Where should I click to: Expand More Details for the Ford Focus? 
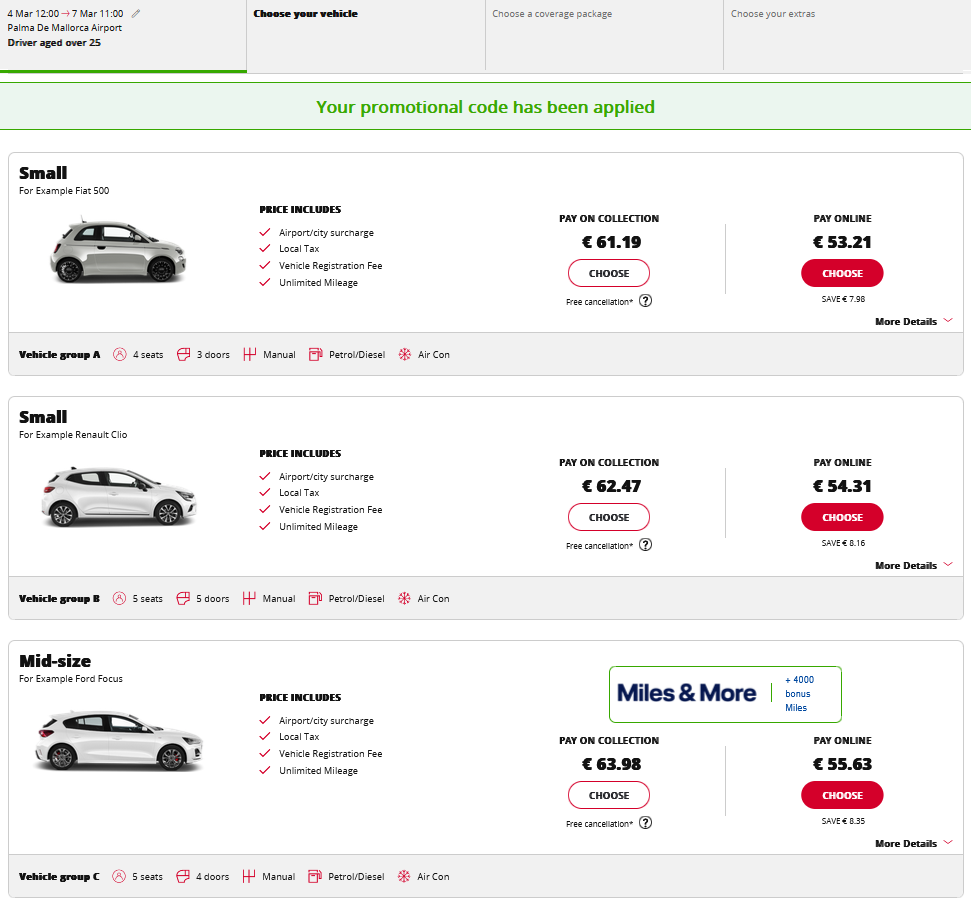tap(913, 843)
